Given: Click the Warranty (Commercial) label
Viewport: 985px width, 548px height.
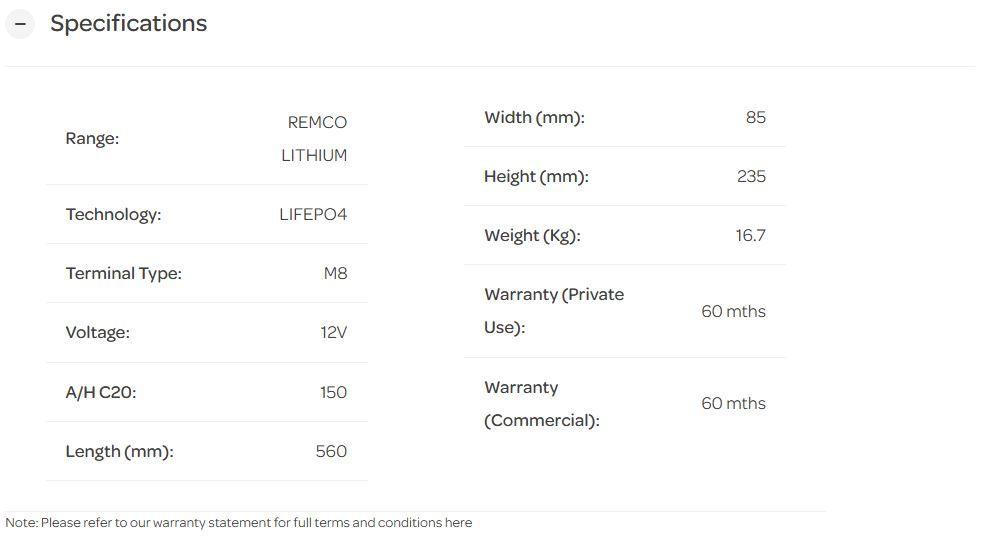Looking at the screenshot, I should point(542,404).
